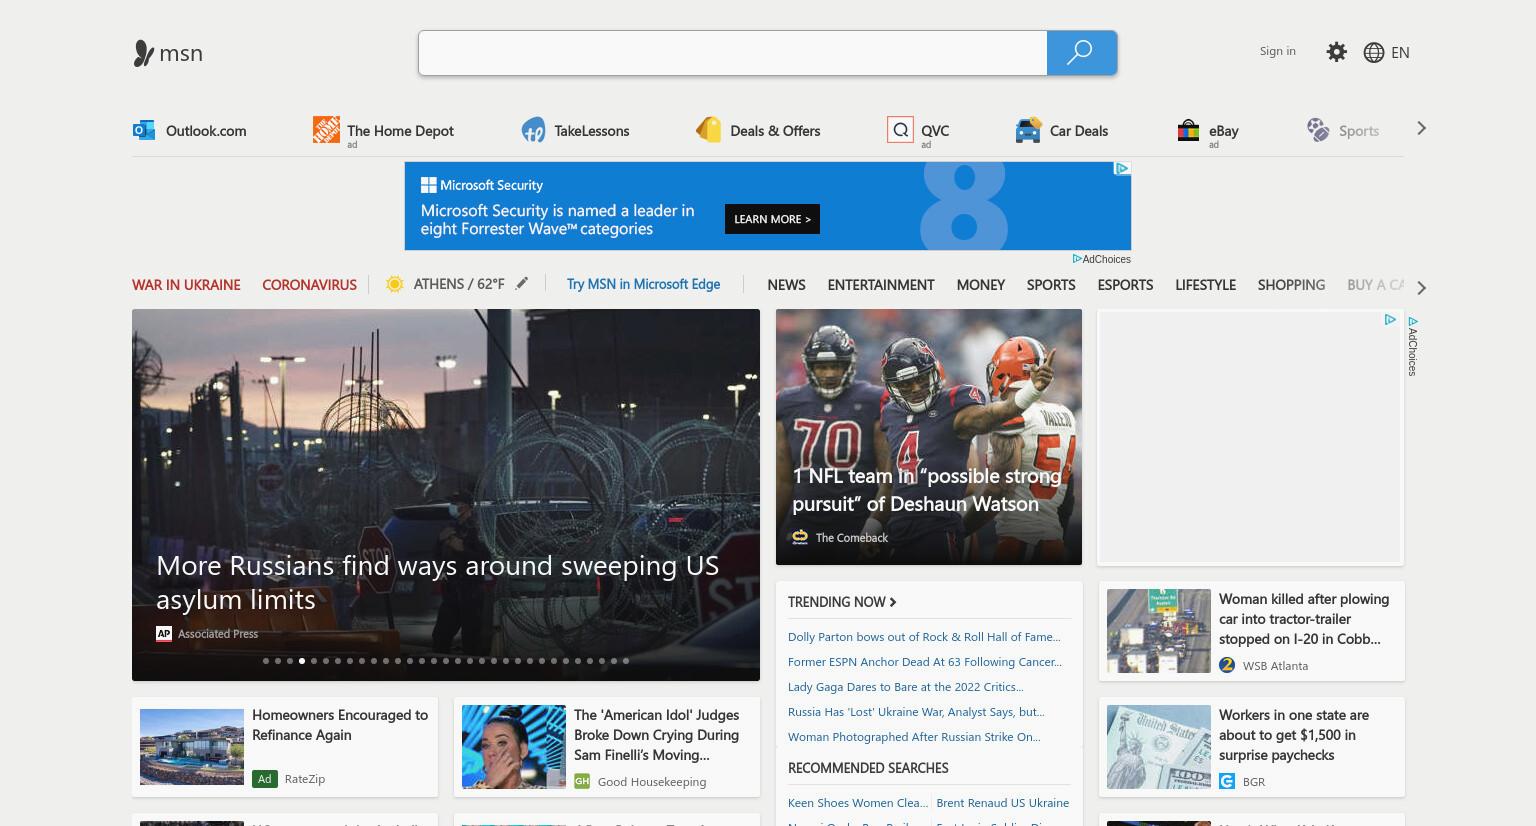Screen dimensions: 1536x826
Task: Open Former ESPN Anchor trending story
Action: [x=925, y=662]
